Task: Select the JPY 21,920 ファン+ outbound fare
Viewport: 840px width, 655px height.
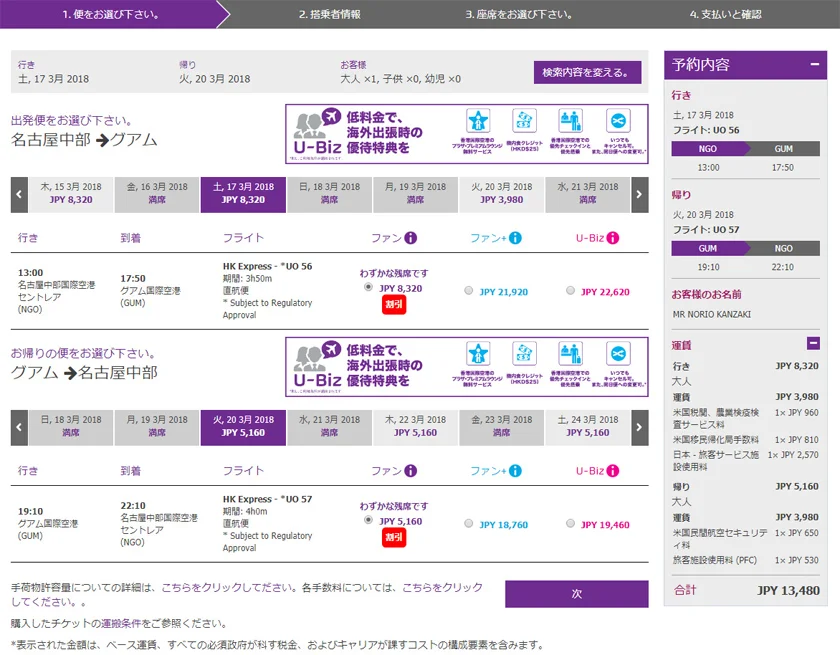Action: (470, 291)
